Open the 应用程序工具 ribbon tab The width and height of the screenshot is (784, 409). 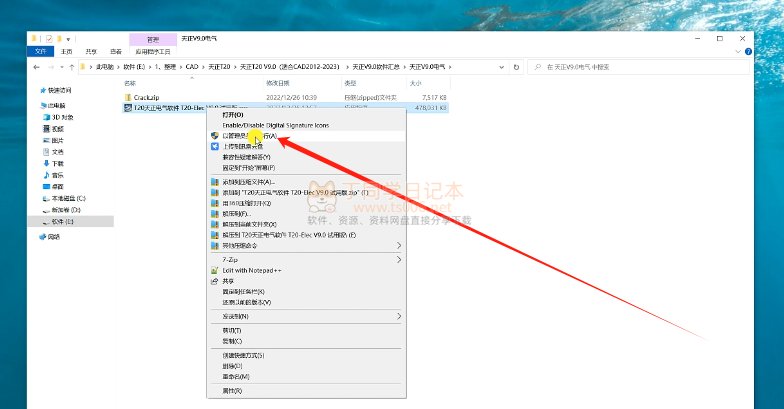pyautogui.click(x=153, y=52)
